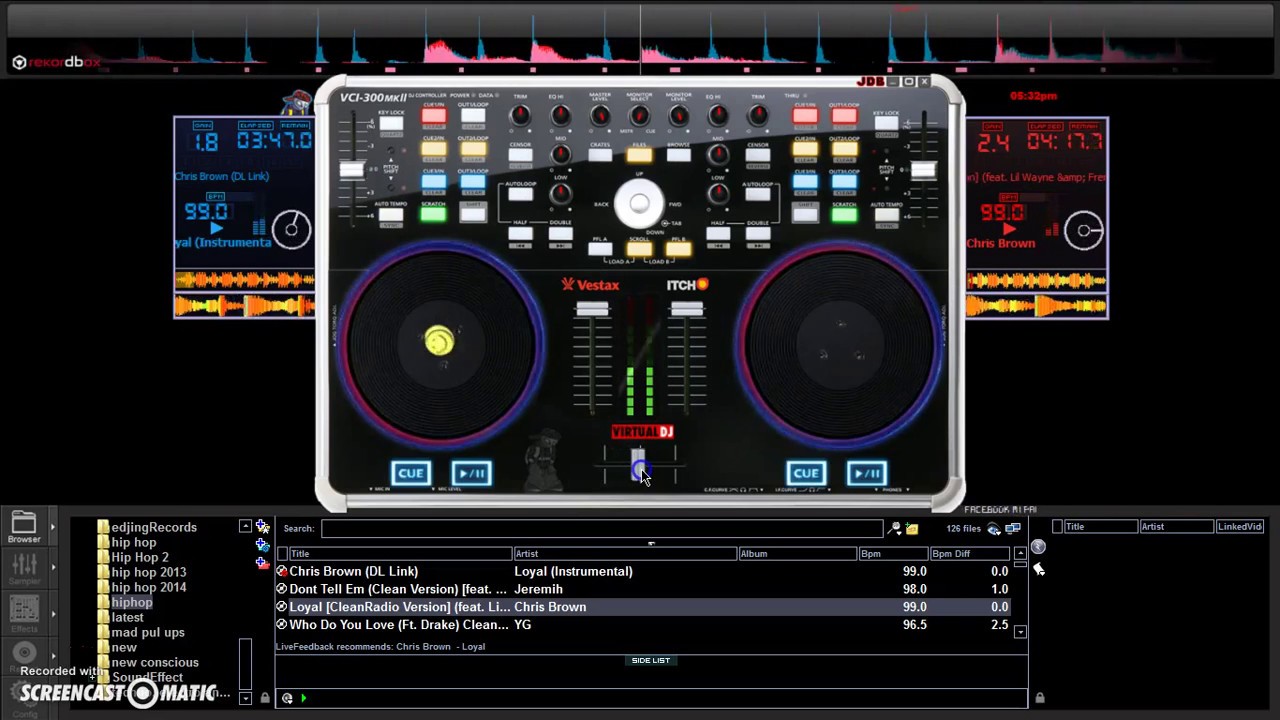Click the round disc icon on side panel
This screenshot has width=1280, height=720.
(x=1038, y=547)
